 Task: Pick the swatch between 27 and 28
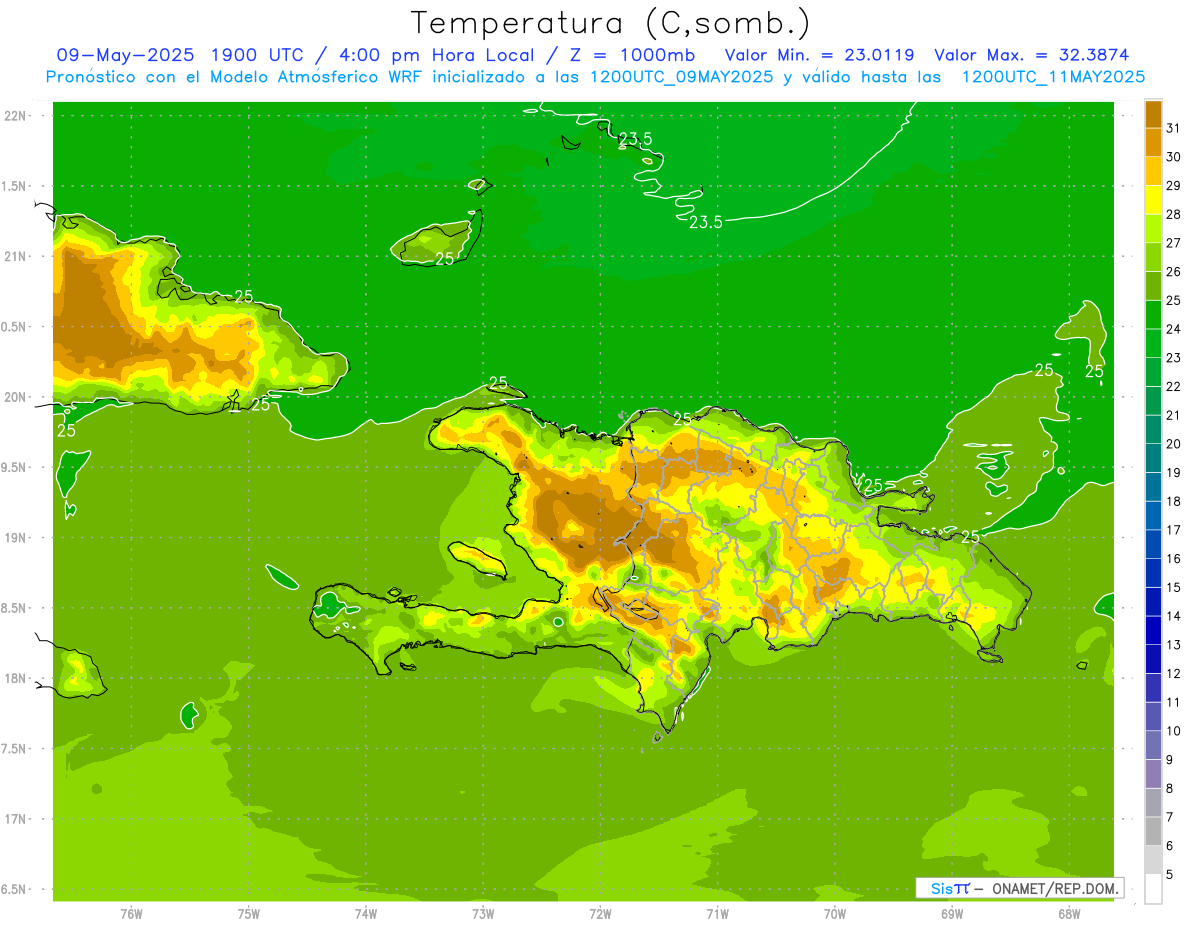click(x=1153, y=229)
